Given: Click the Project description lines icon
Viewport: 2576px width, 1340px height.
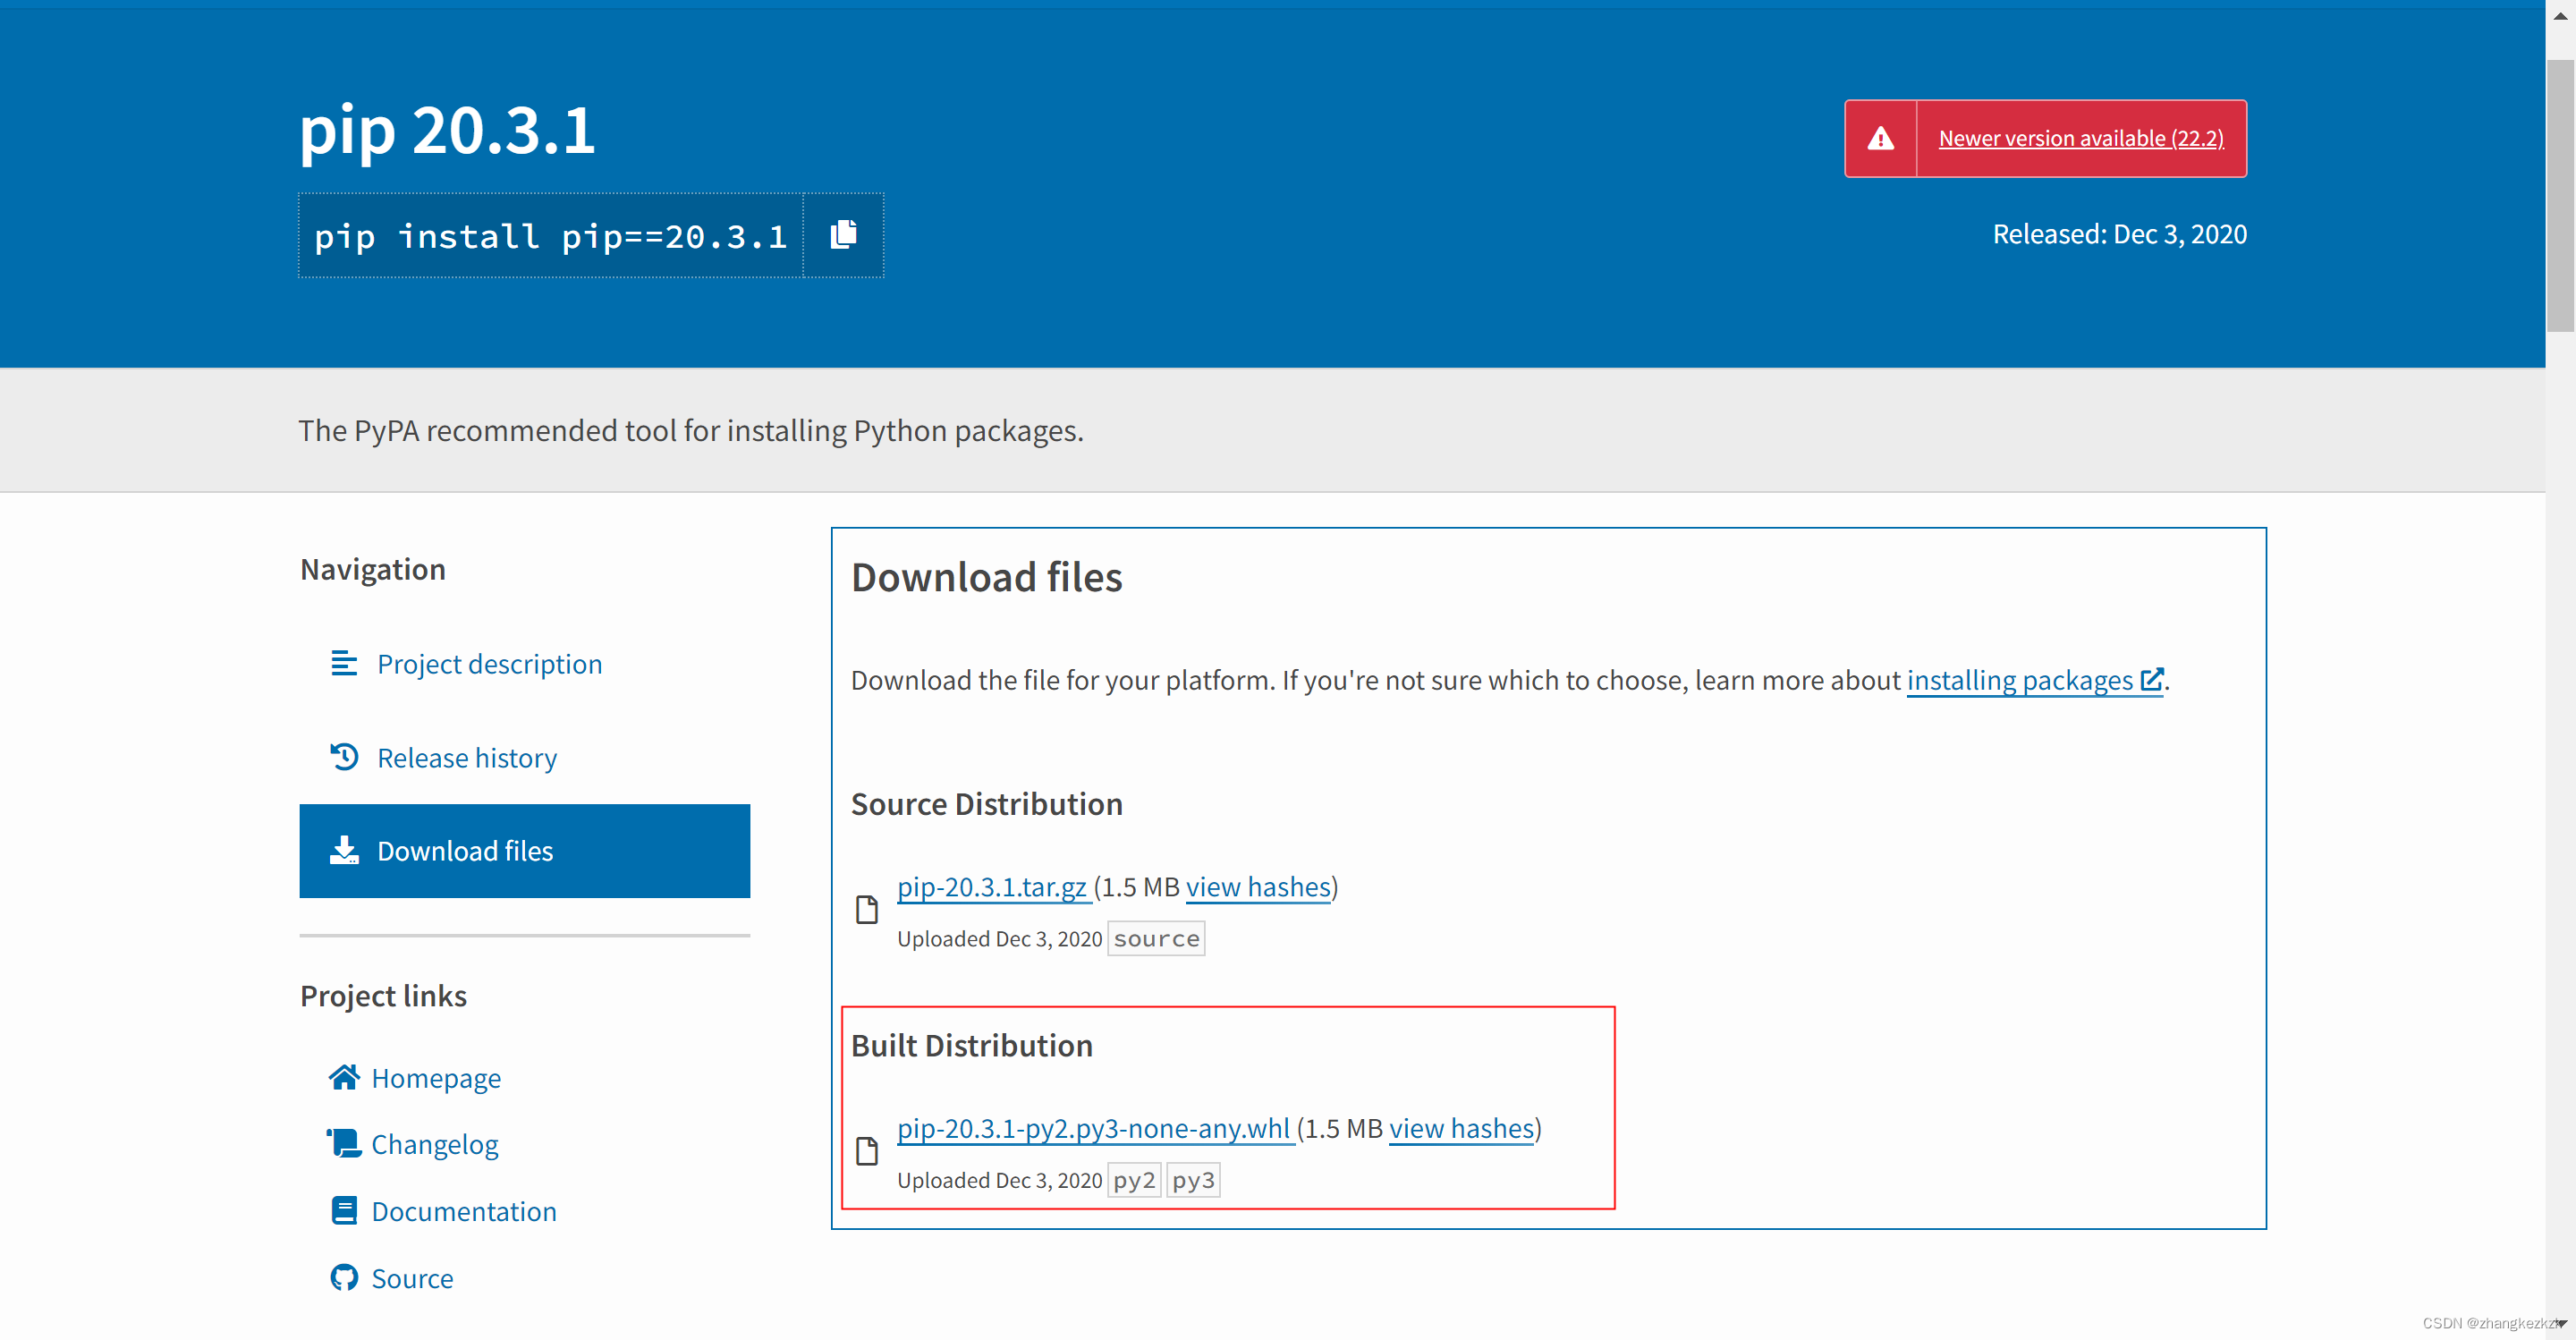Looking at the screenshot, I should (344, 663).
